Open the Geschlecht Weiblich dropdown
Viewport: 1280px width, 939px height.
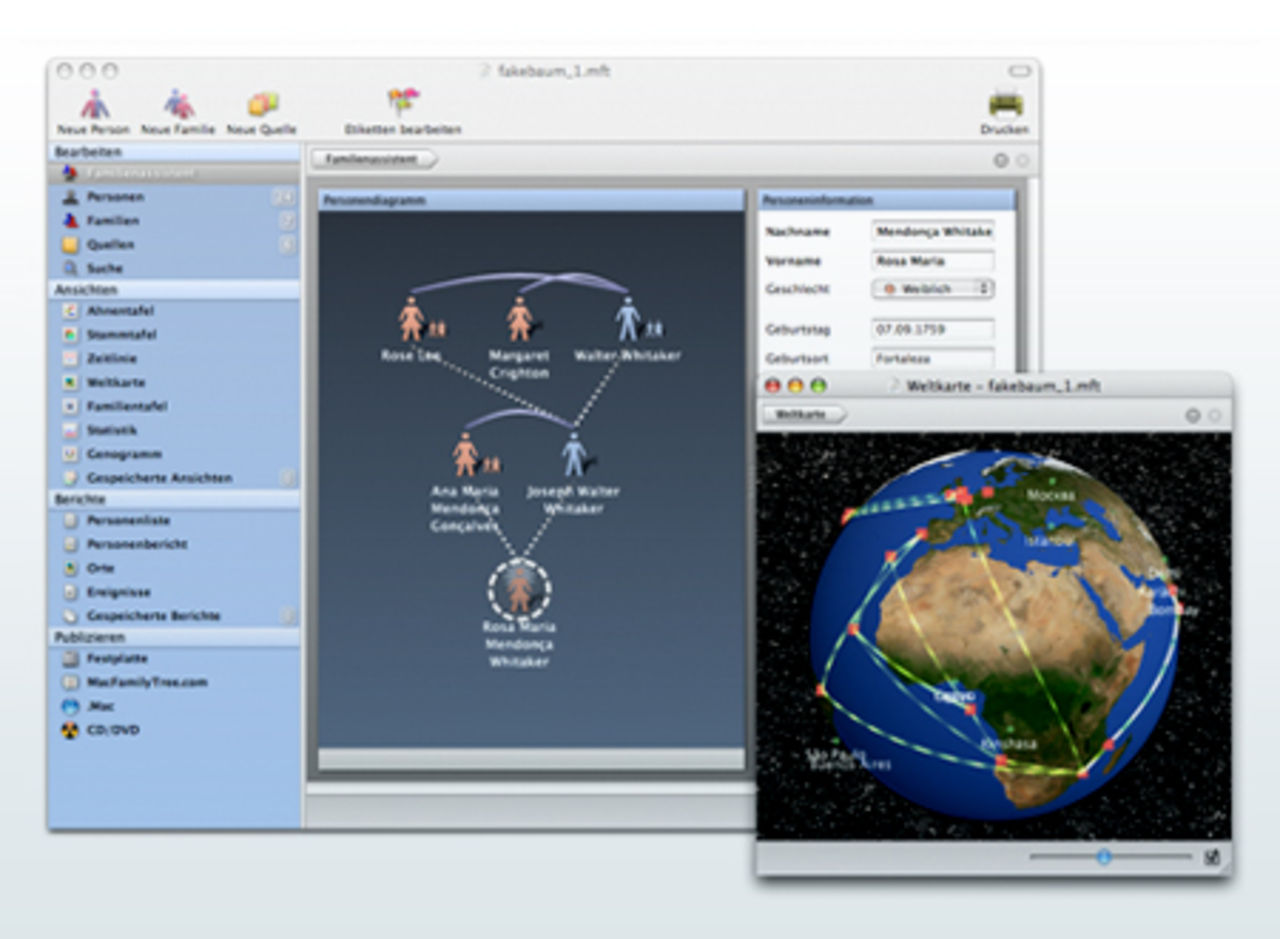coord(932,289)
